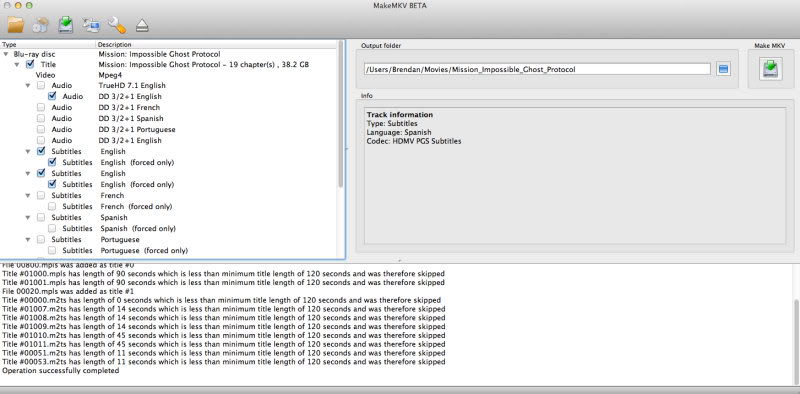Click the open disc toolbar icon
800x394 pixels.
[x=40, y=25]
